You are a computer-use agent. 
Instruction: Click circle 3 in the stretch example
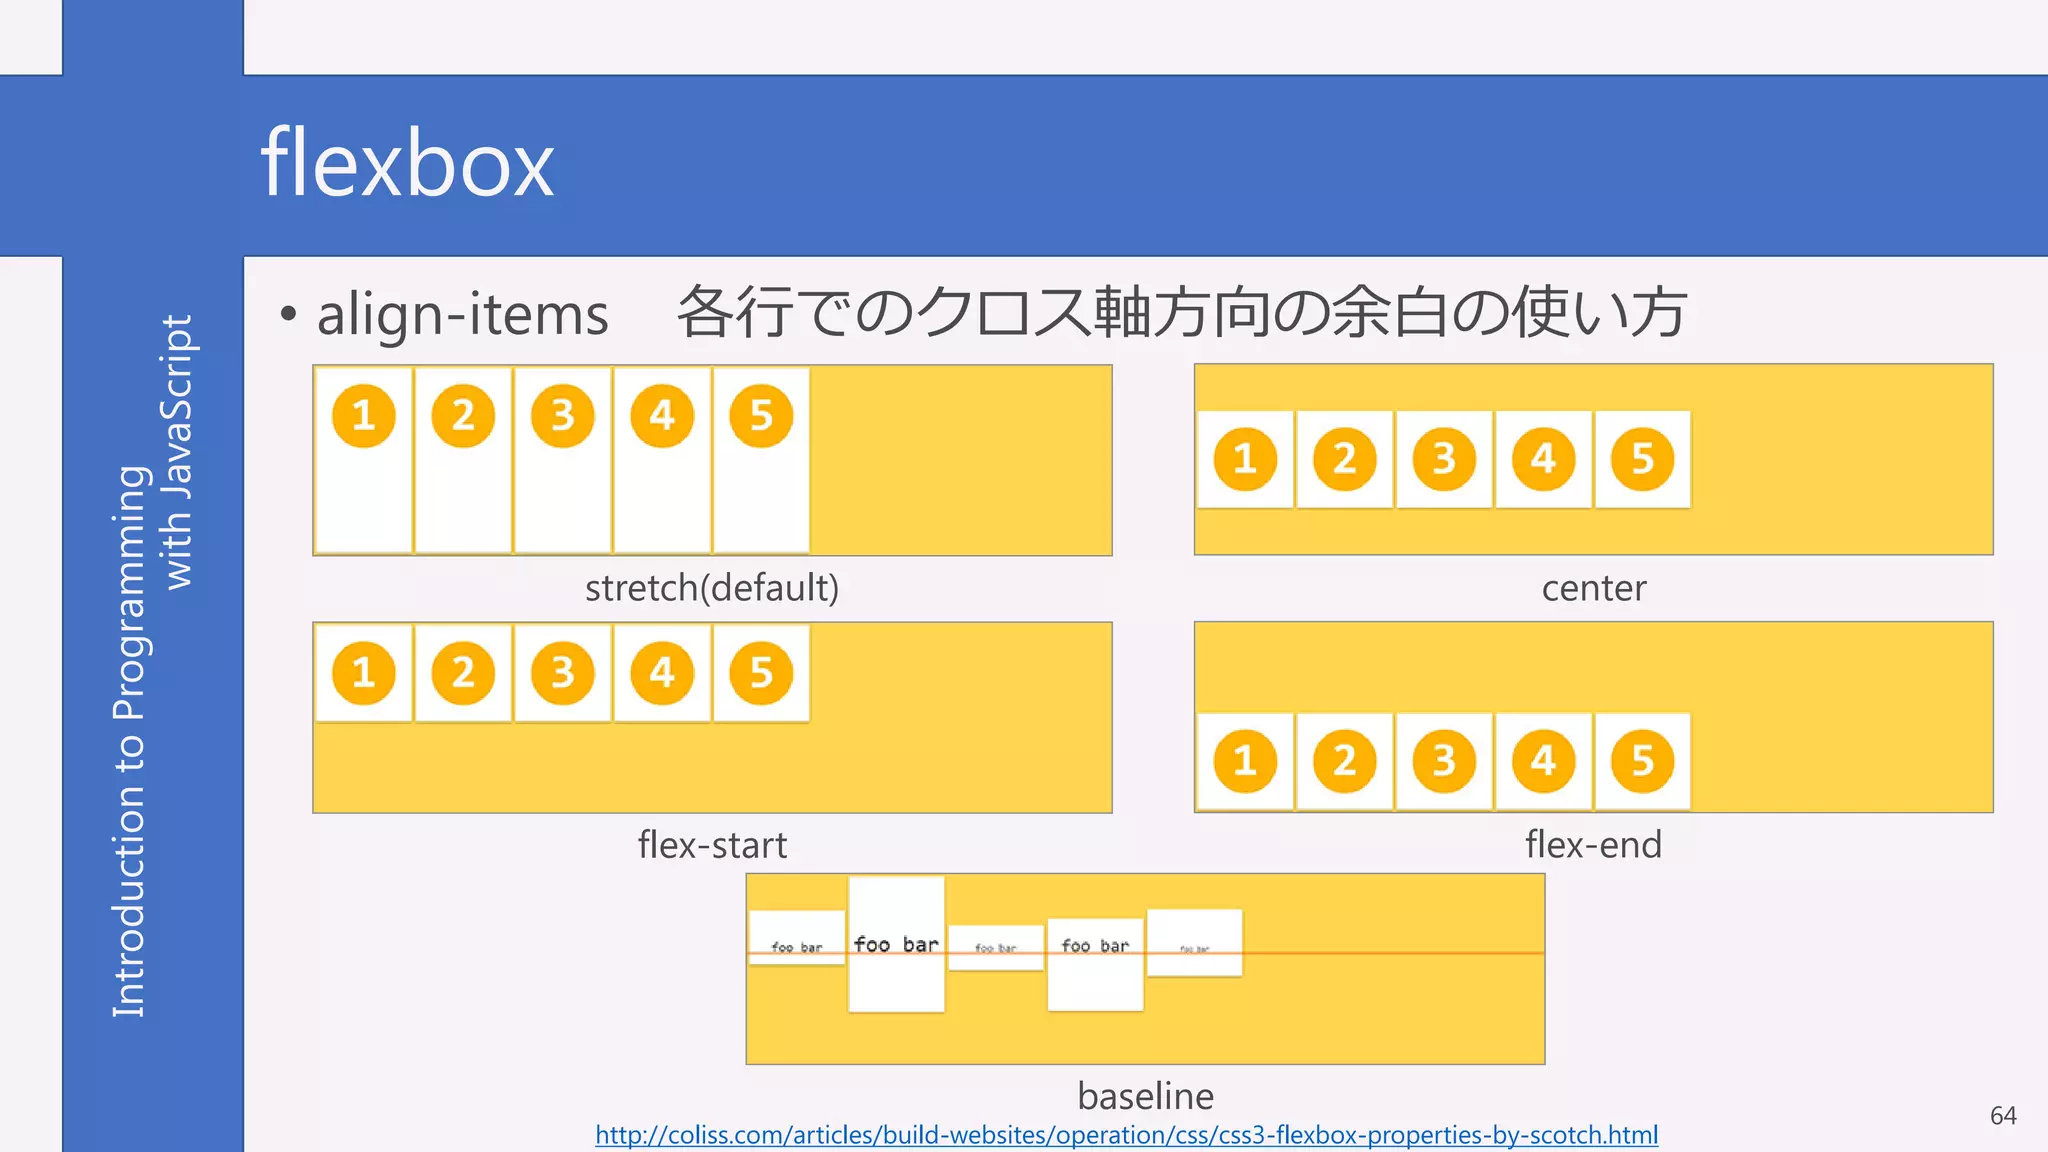click(562, 415)
